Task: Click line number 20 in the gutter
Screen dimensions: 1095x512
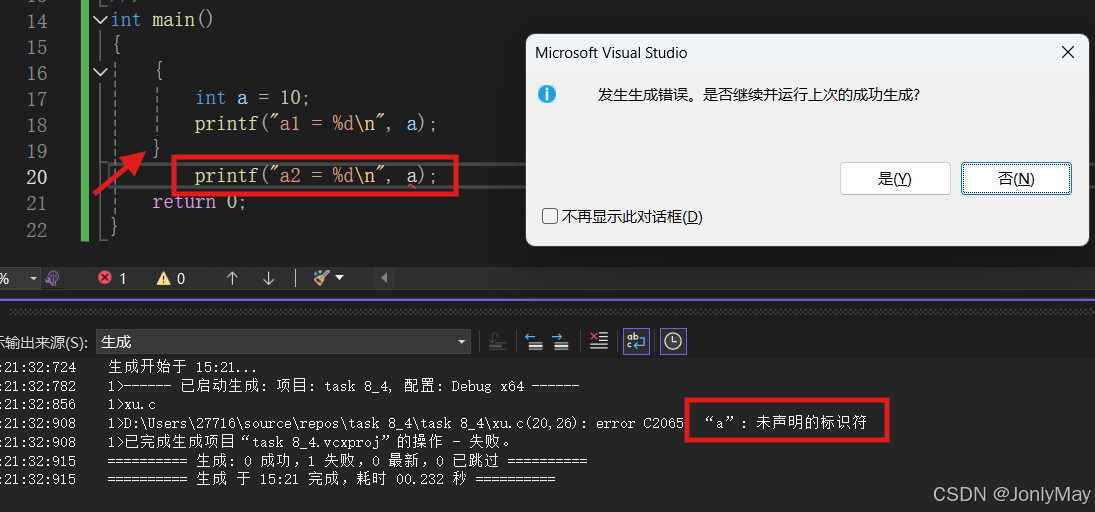Action: click(x=36, y=177)
